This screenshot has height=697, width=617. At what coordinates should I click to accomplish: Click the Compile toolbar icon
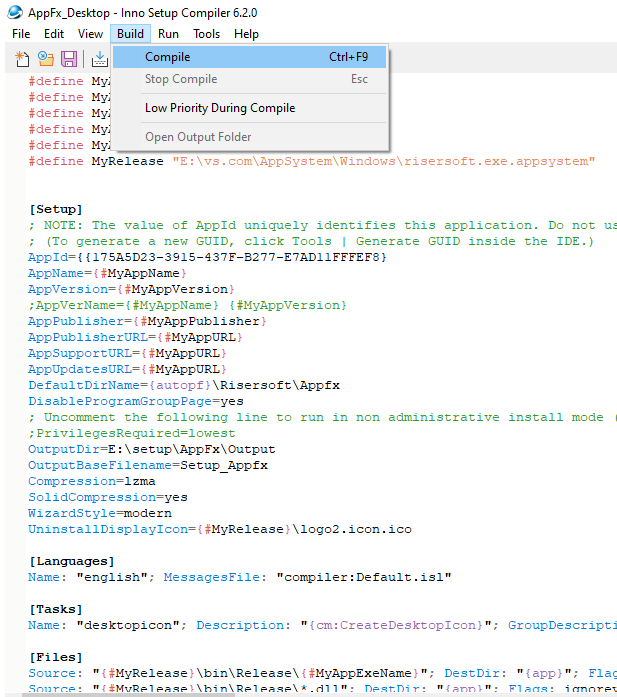[100, 59]
